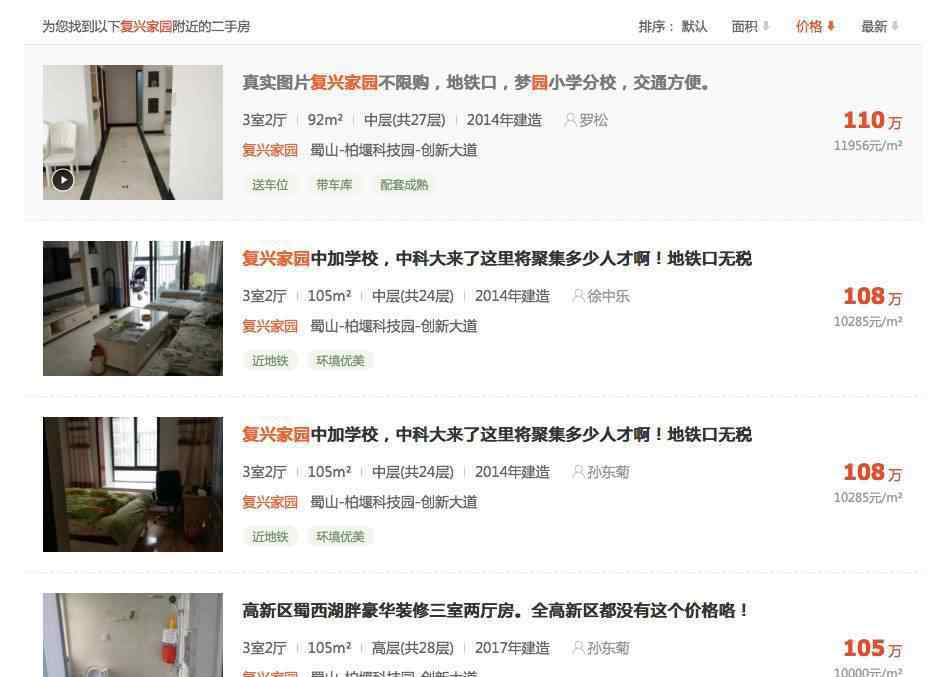The image size is (940, 677).
Task: Click 近地铁 tag on second listing
Action: tap(270, 360)
